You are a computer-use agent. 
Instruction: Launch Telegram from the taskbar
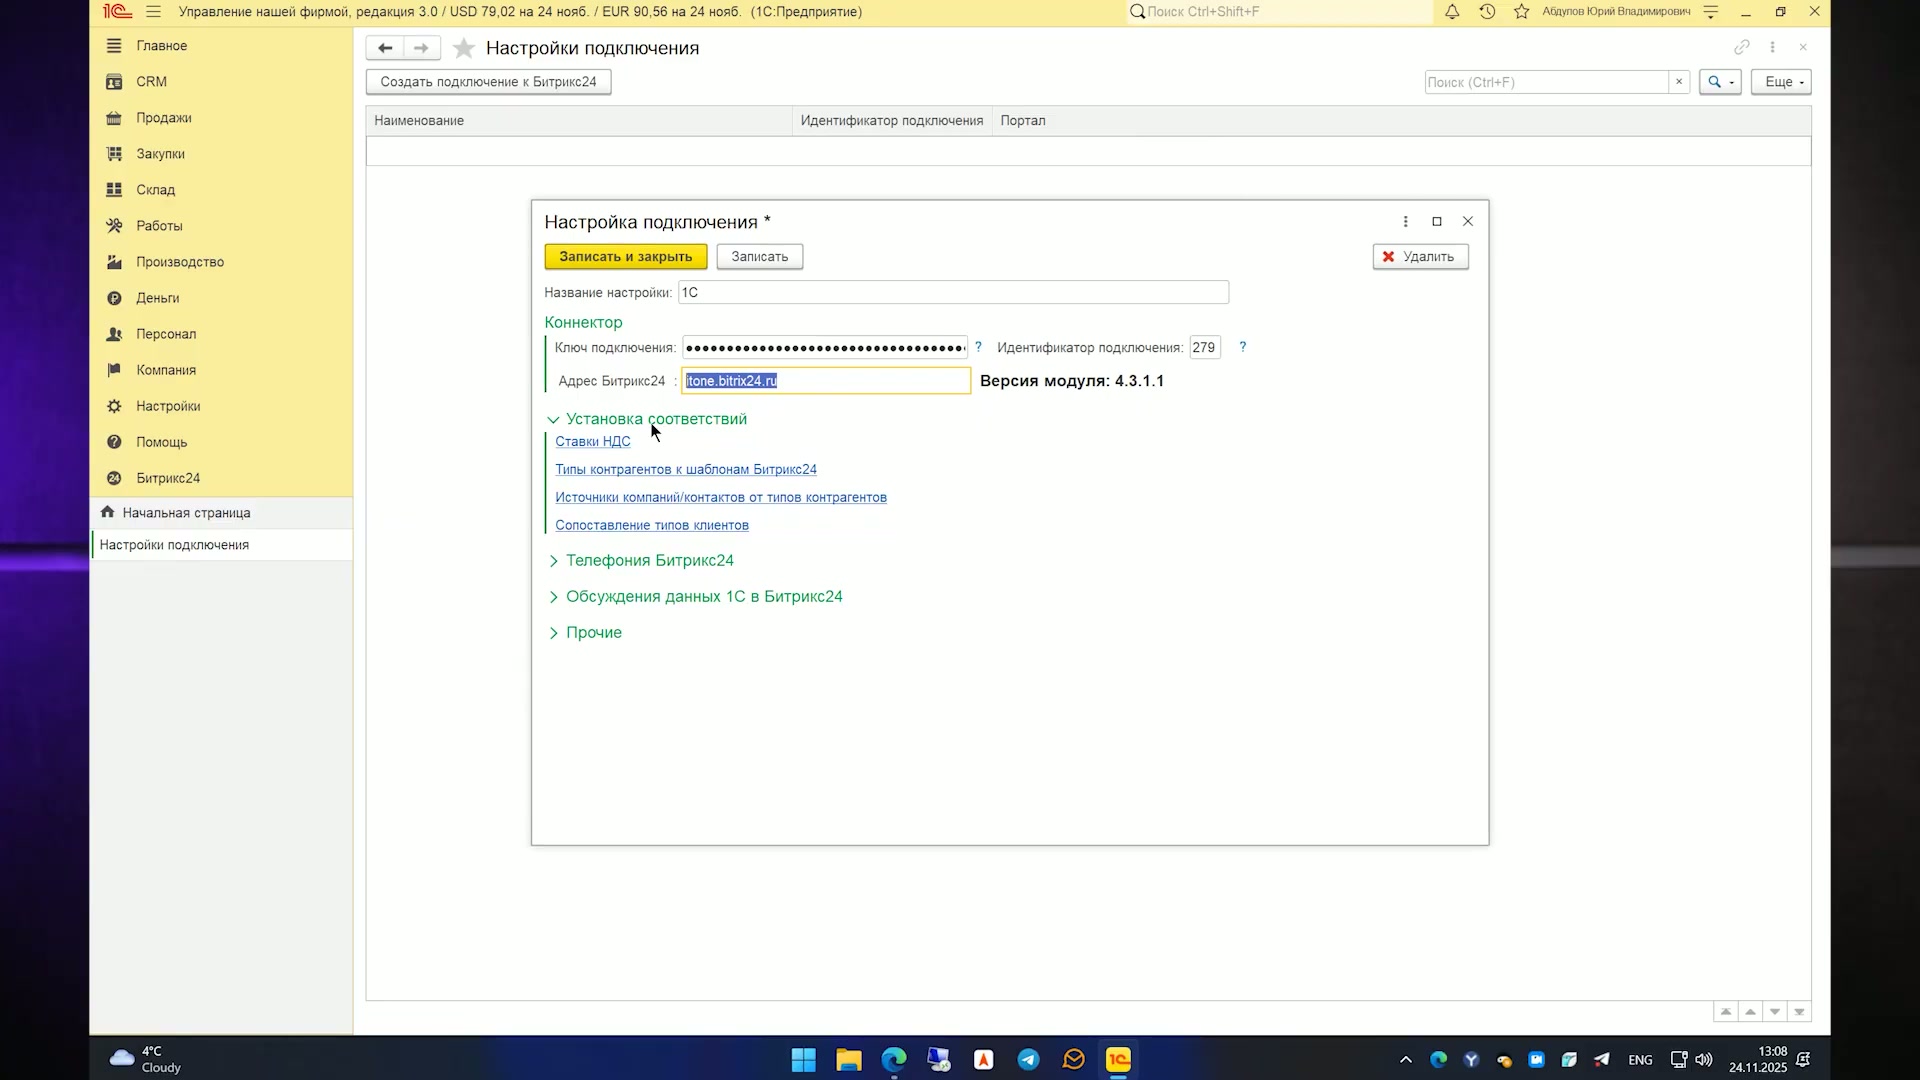tap(1028, 1059)
